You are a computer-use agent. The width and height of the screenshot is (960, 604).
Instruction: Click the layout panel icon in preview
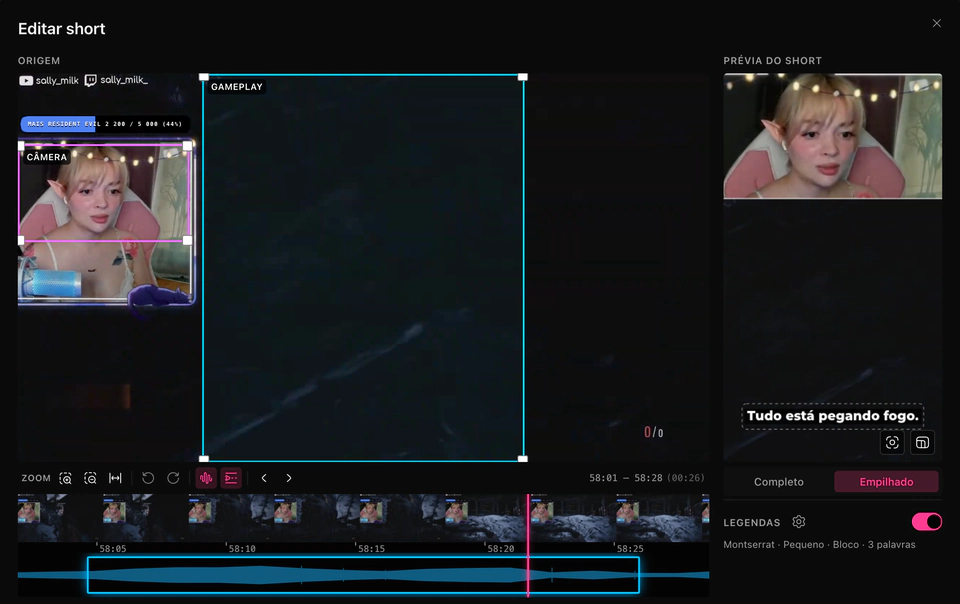[x=923, y=442]
